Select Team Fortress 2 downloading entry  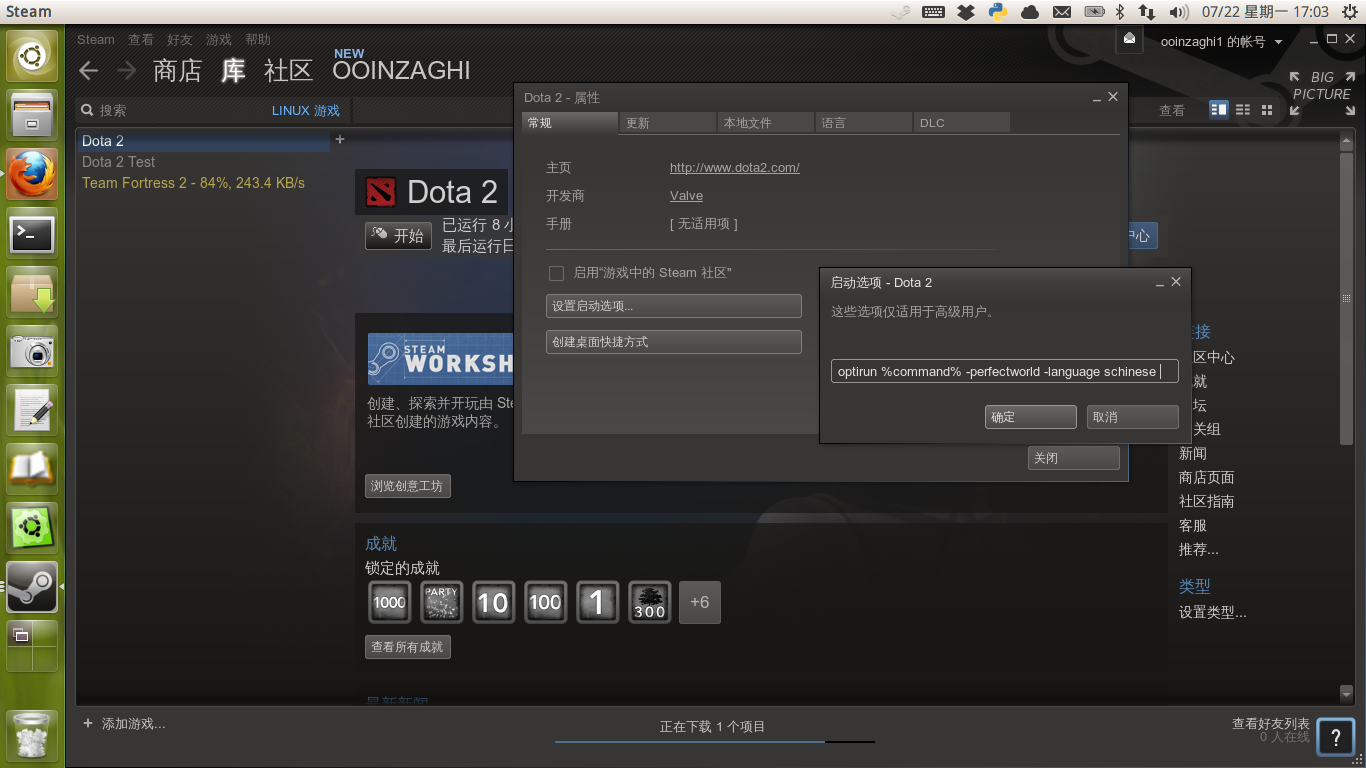click(193, 183)
